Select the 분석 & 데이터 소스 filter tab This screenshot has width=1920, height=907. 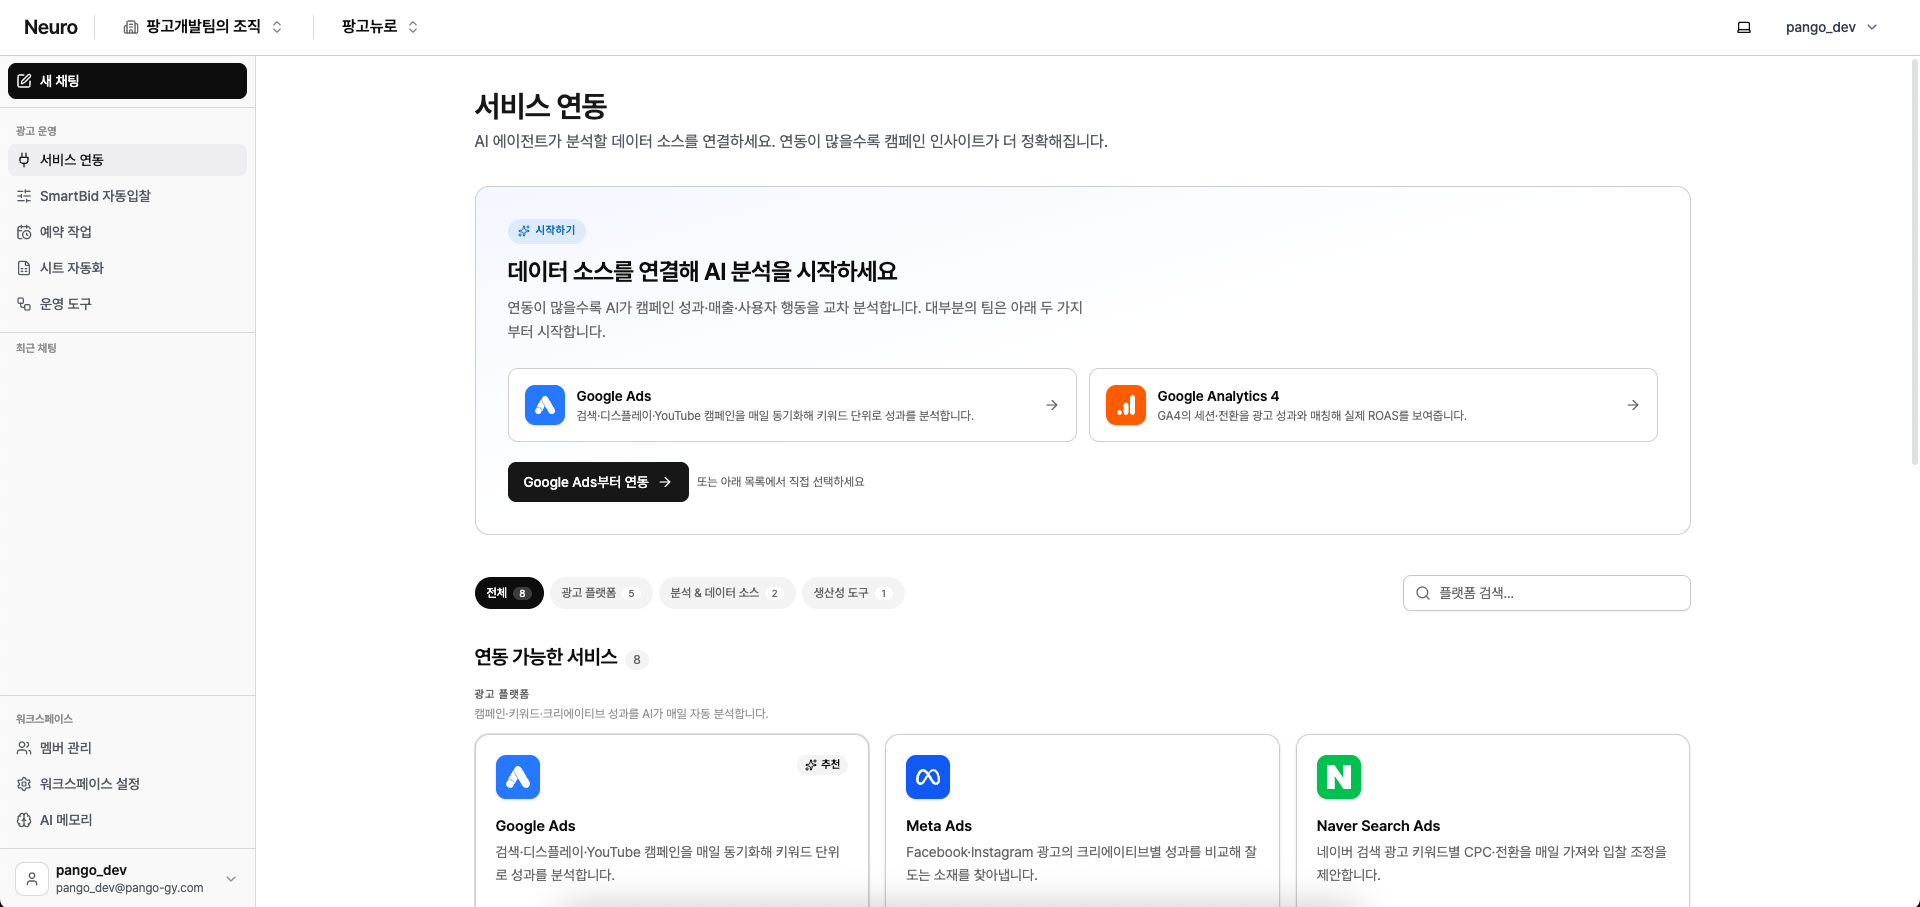727,593
